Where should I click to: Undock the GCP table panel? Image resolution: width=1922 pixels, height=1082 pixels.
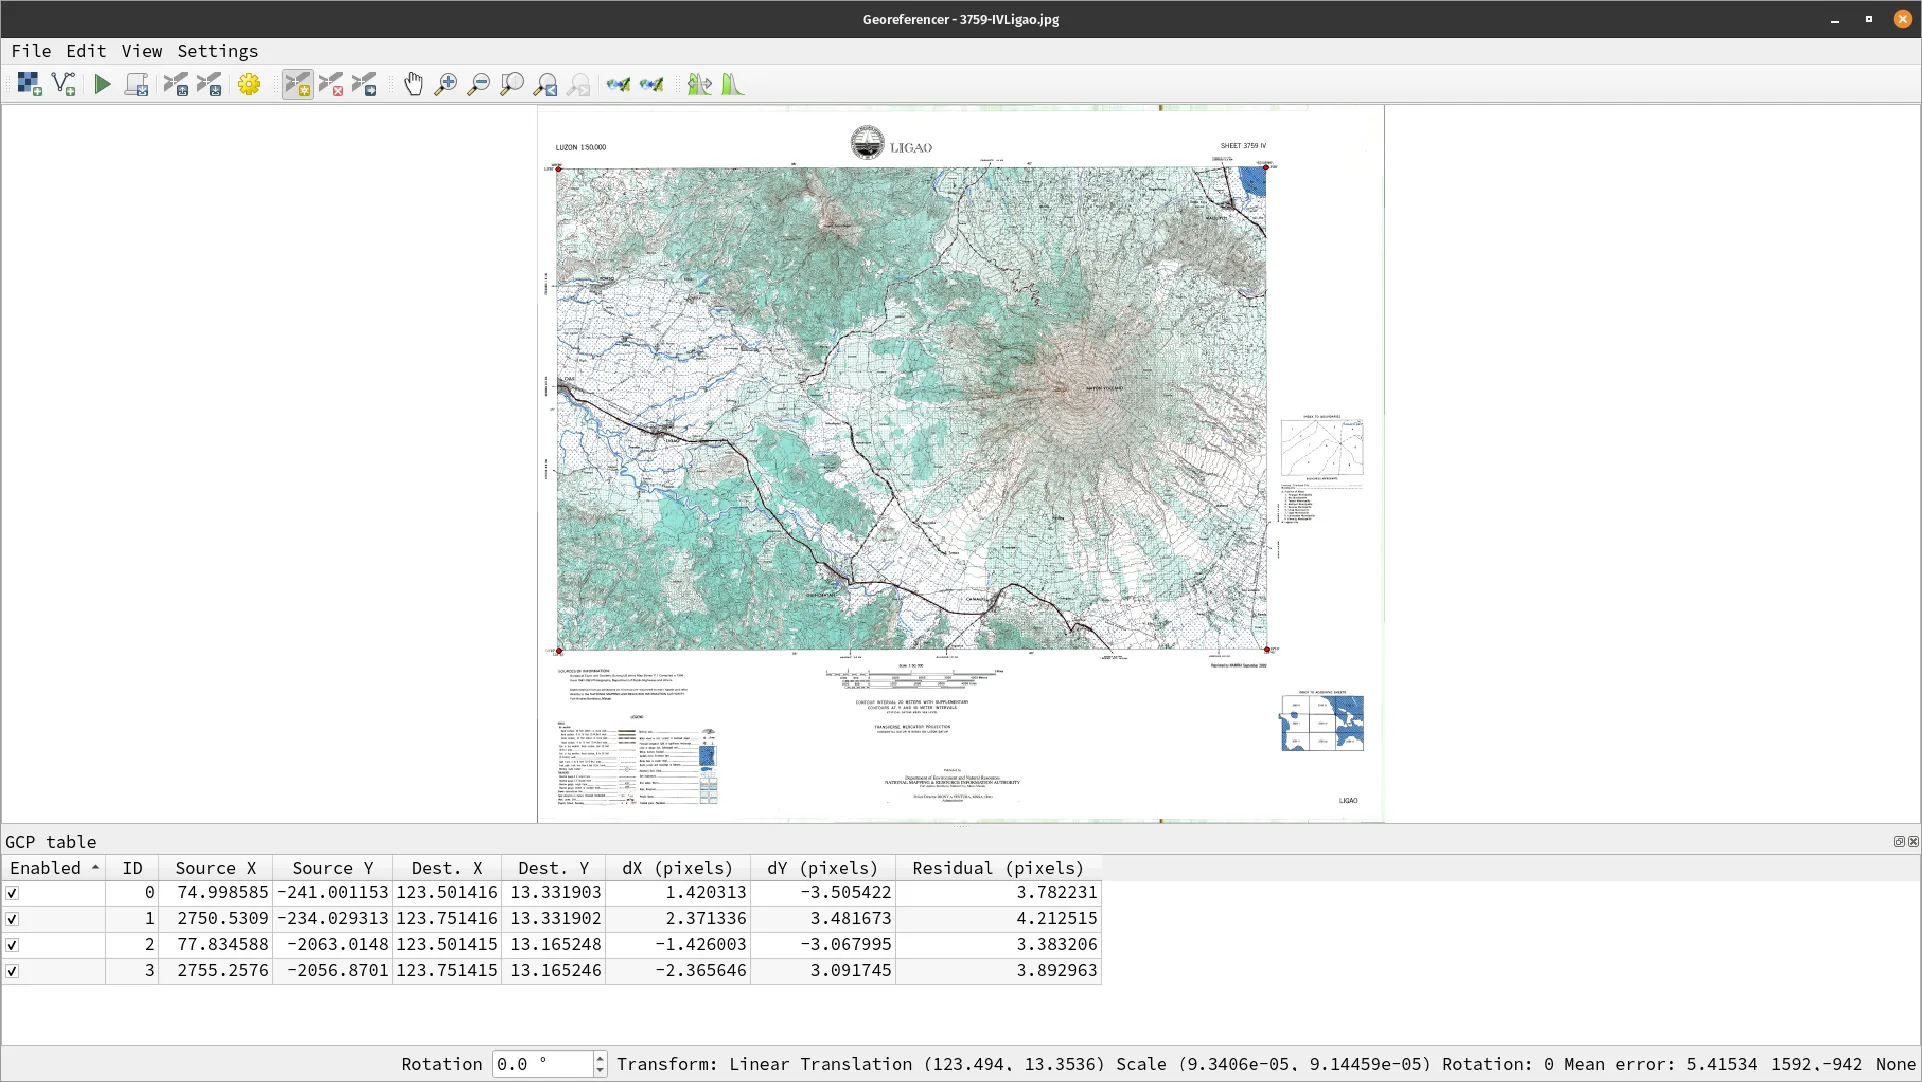(1899, 842)
